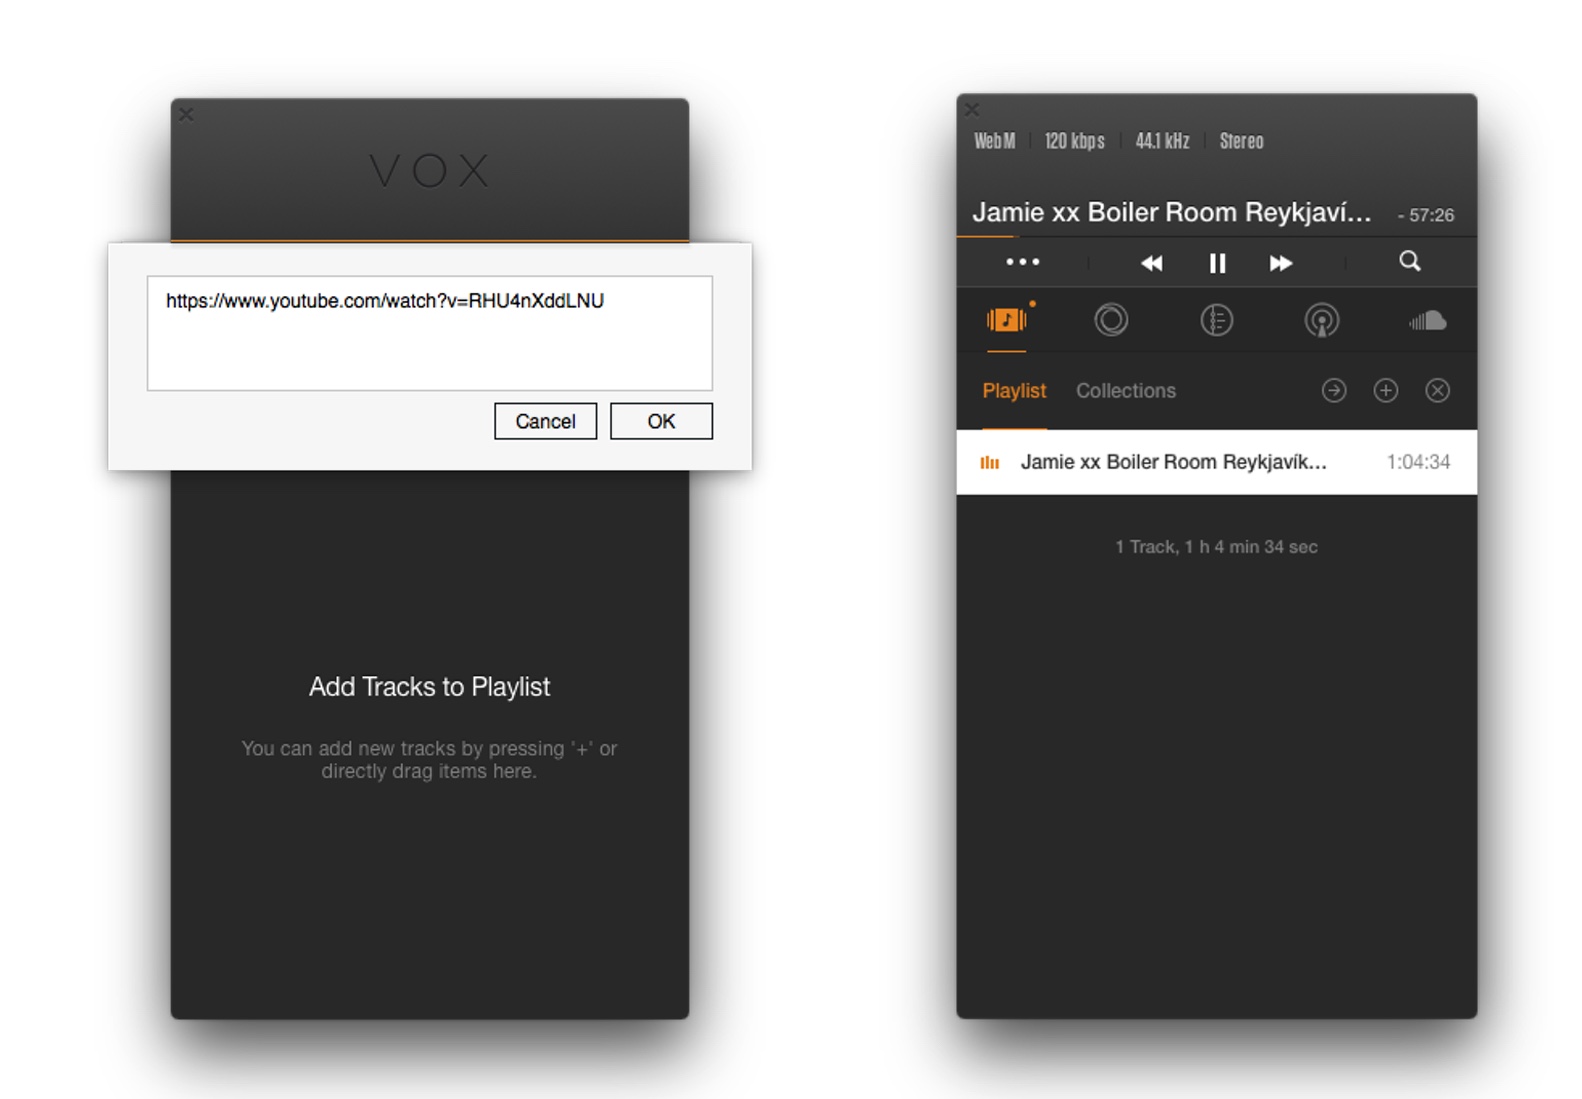Click the arrow-in-circle export playlist icon

(1334, 390)
